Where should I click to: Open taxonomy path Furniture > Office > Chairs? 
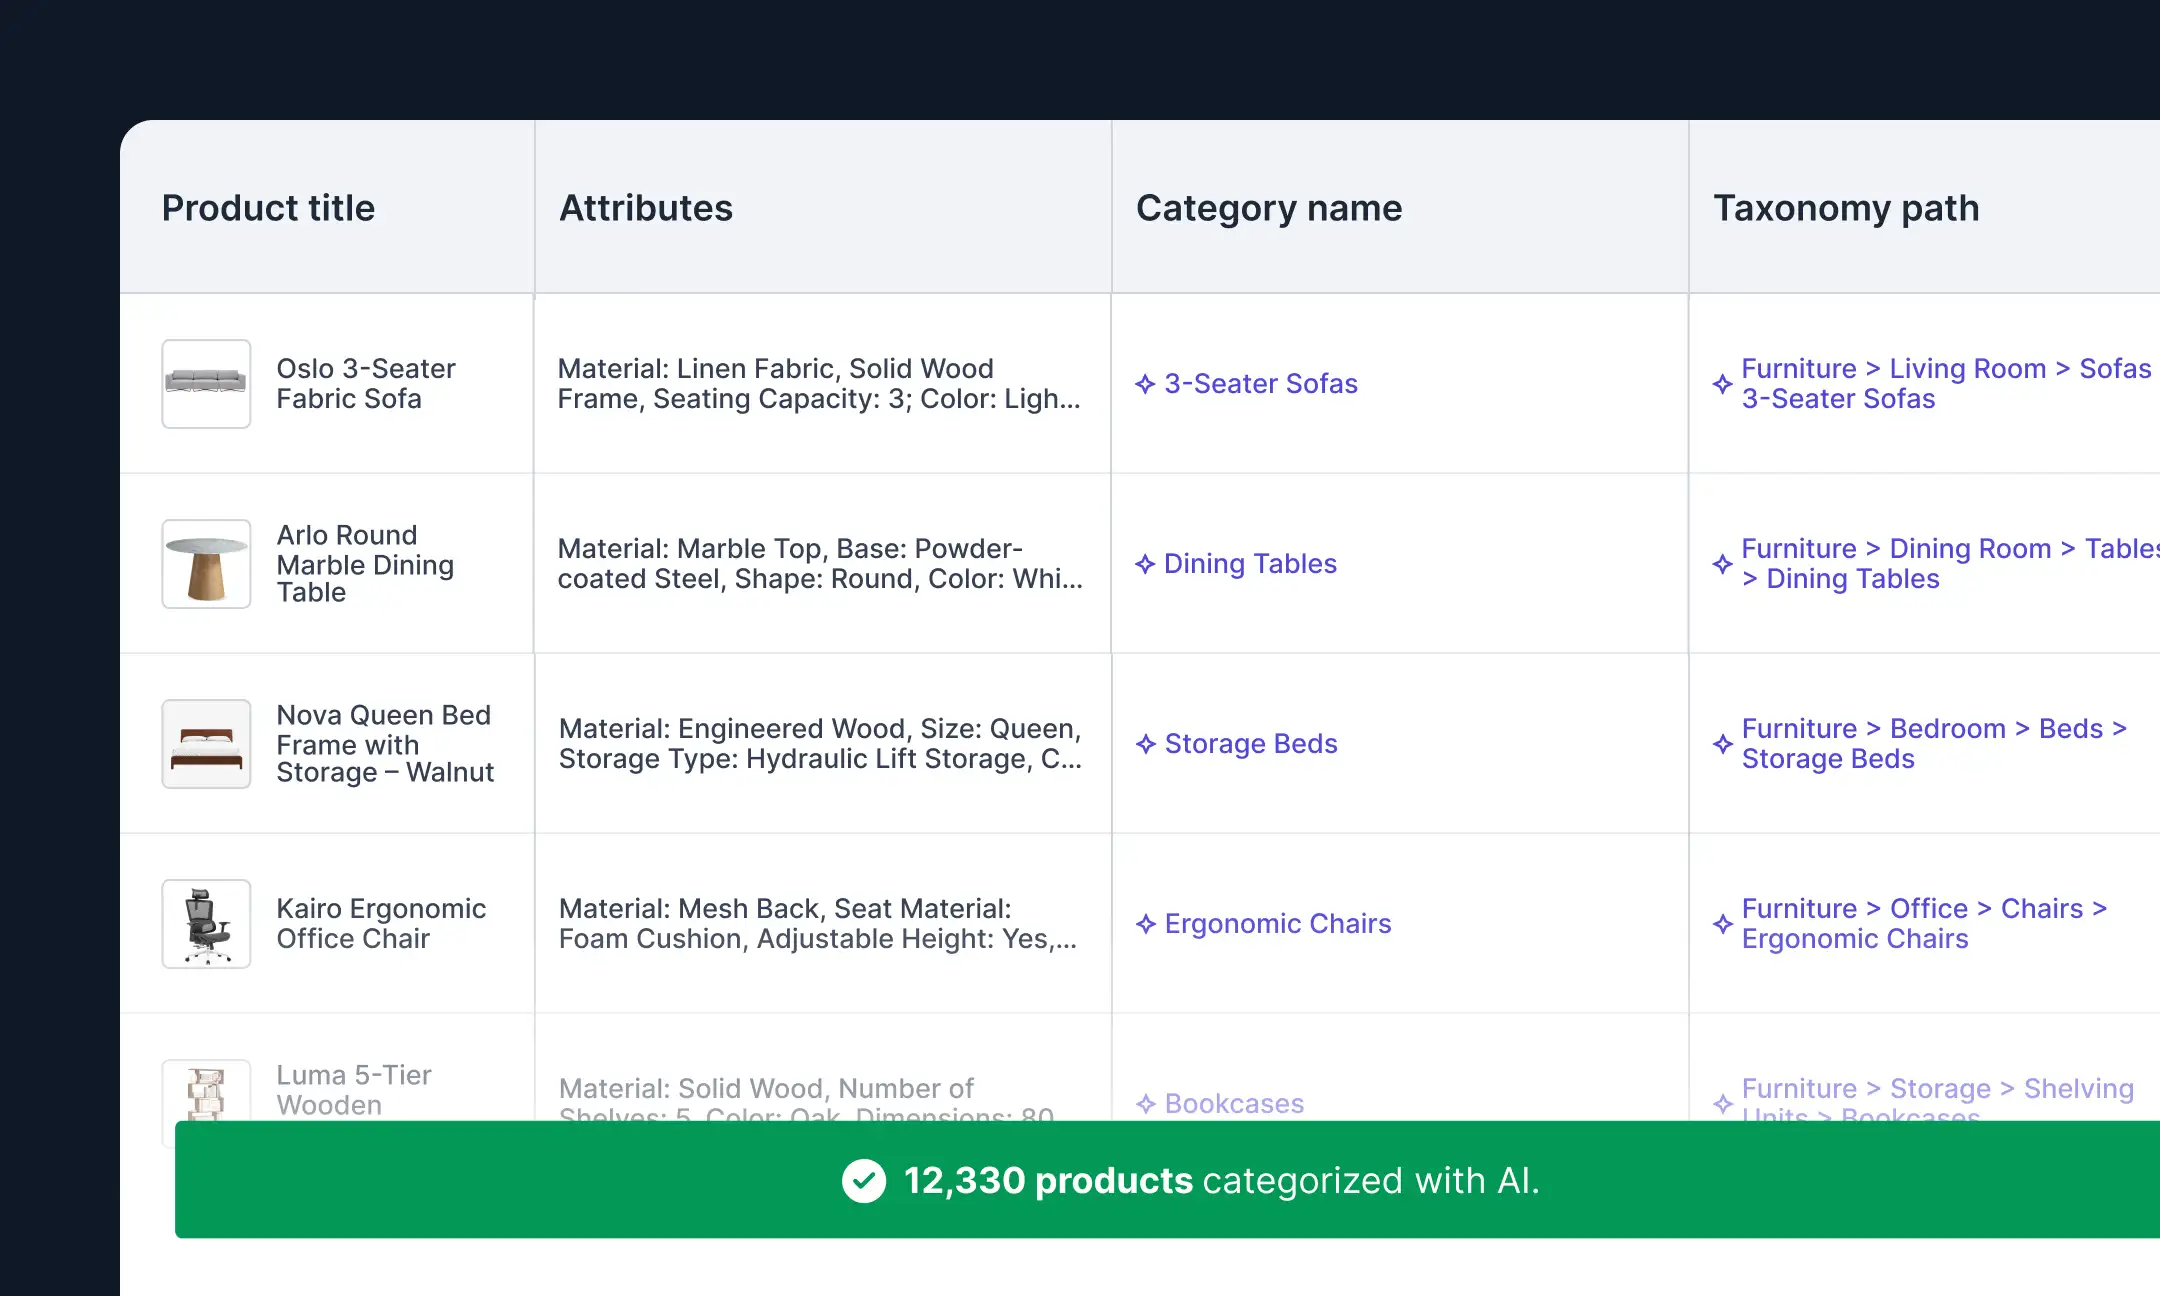[x=1924, y=924]
